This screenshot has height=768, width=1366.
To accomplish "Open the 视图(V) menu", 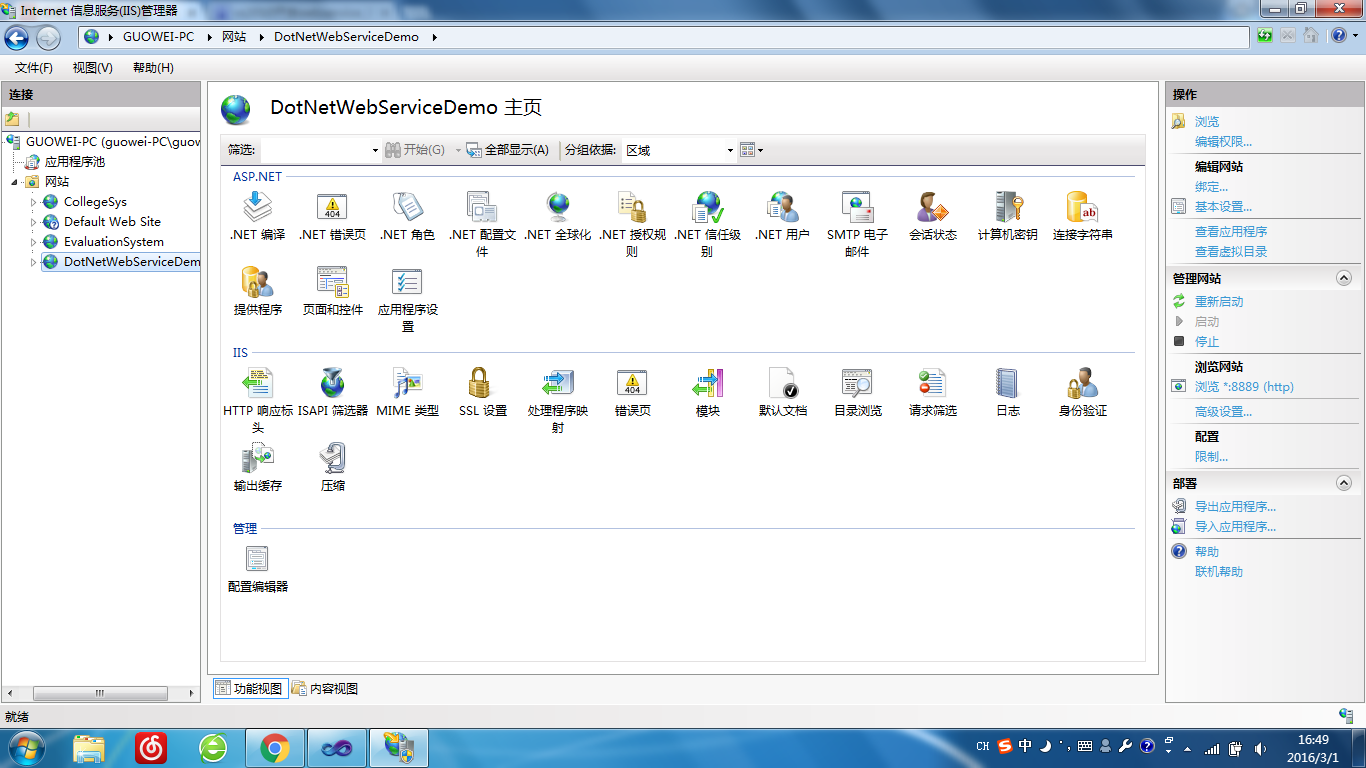I will 93,68.
